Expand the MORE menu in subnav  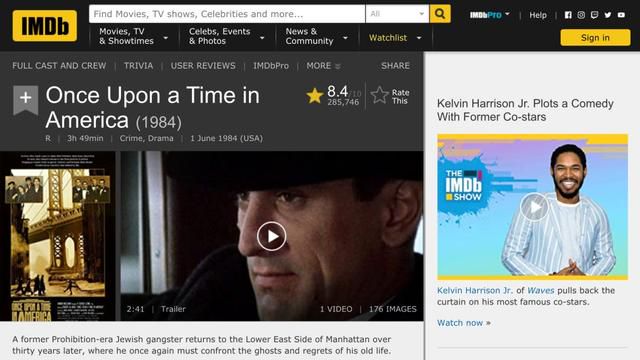(323, 66)
